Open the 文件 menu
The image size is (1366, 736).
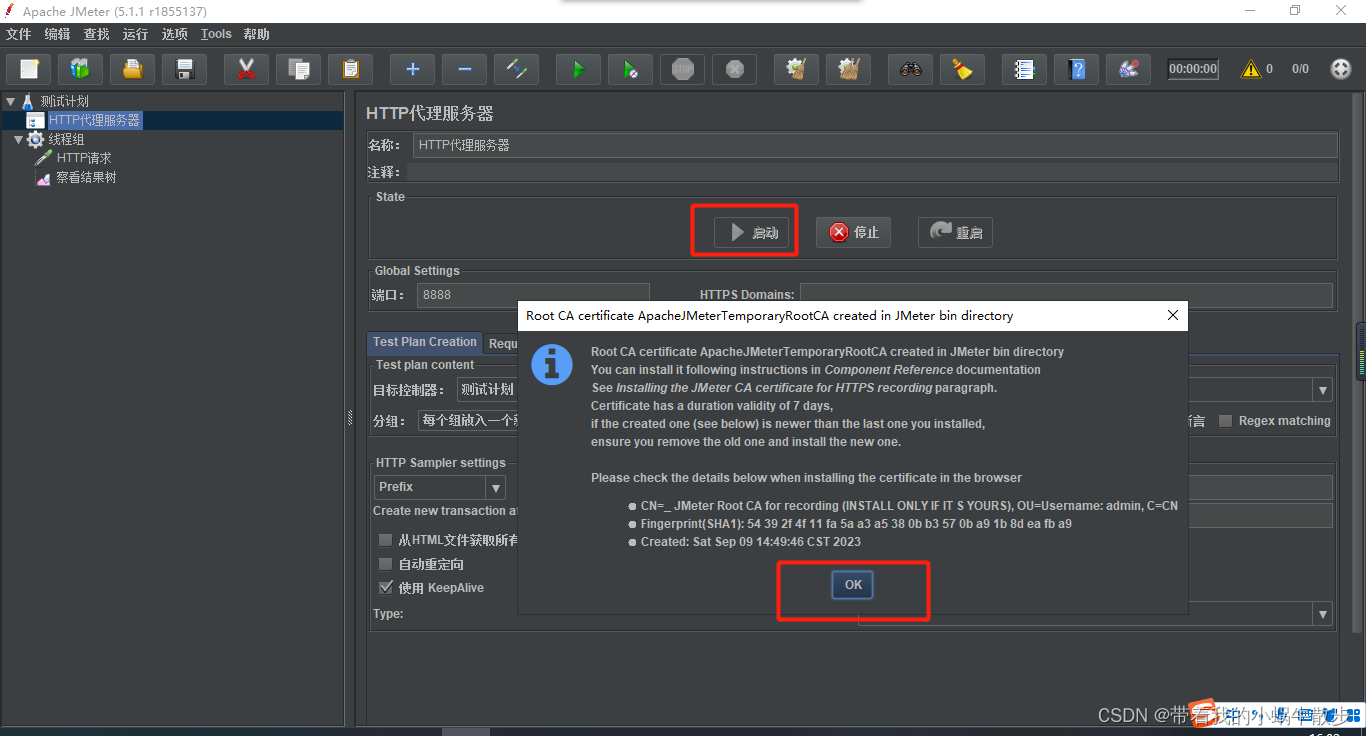pos(18,34)
